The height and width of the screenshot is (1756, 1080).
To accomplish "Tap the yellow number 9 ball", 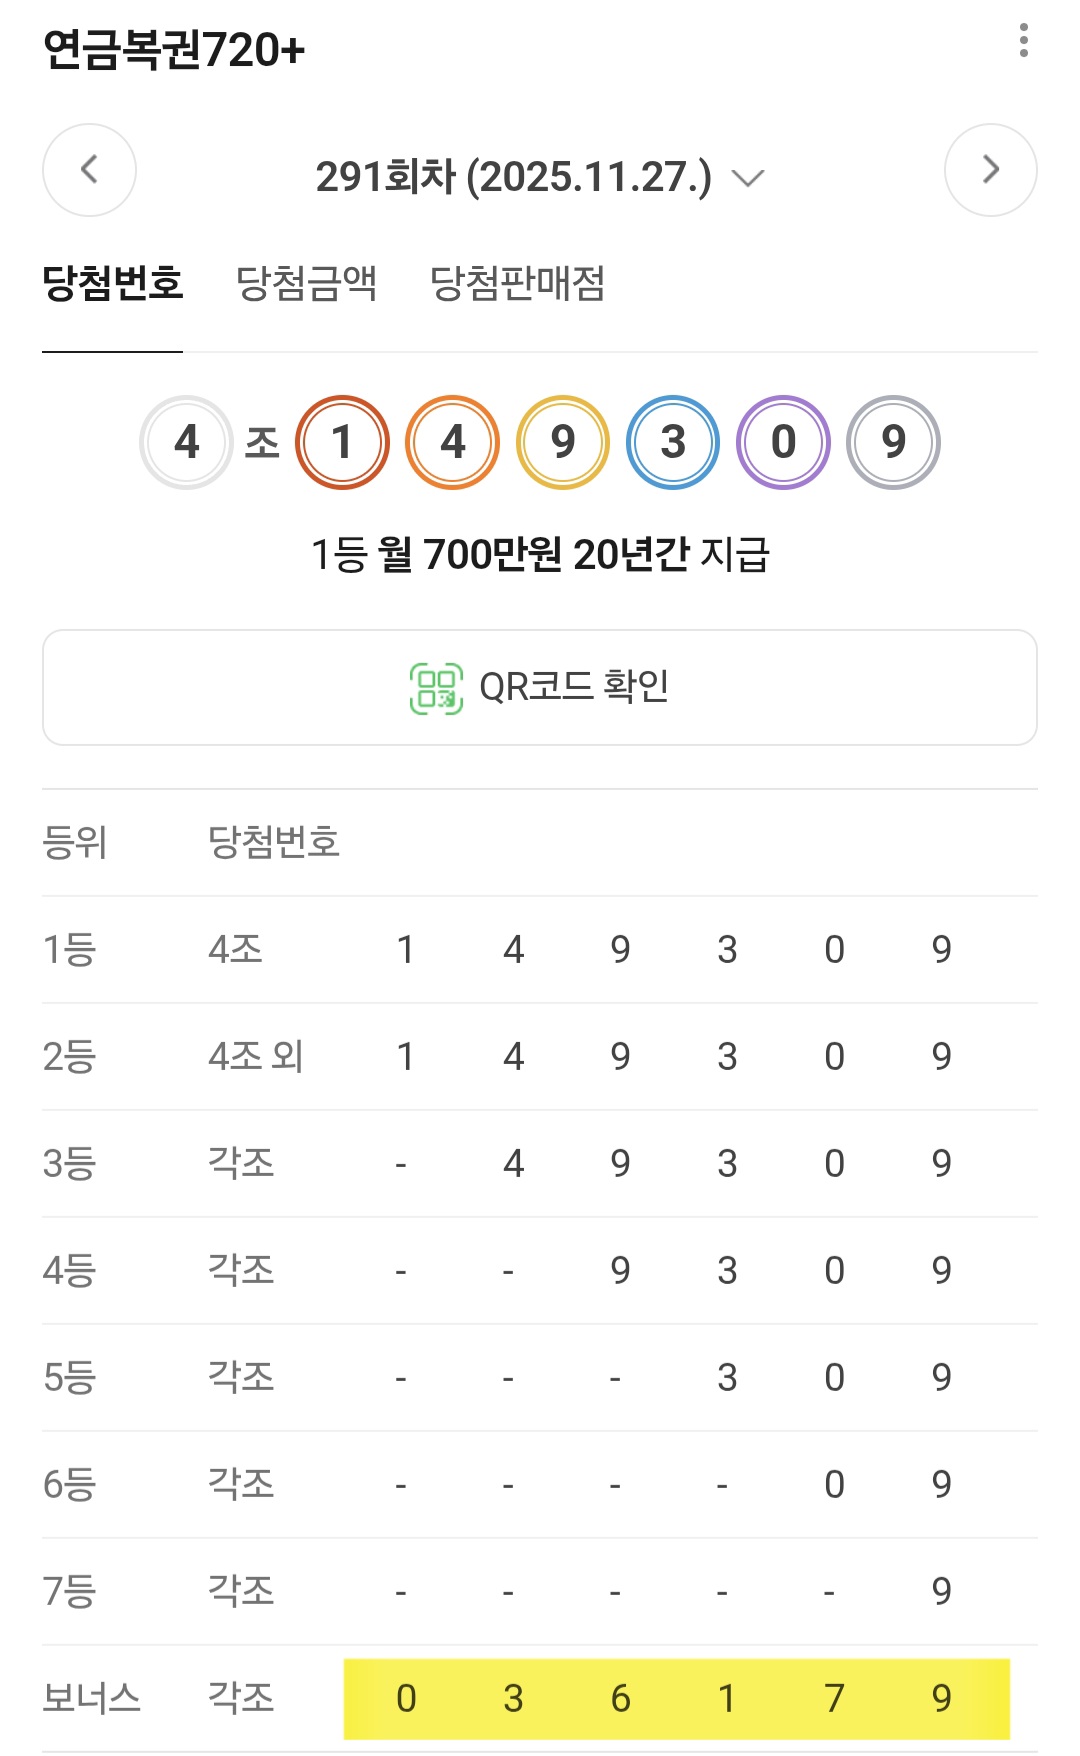I will tap(563, 442).
